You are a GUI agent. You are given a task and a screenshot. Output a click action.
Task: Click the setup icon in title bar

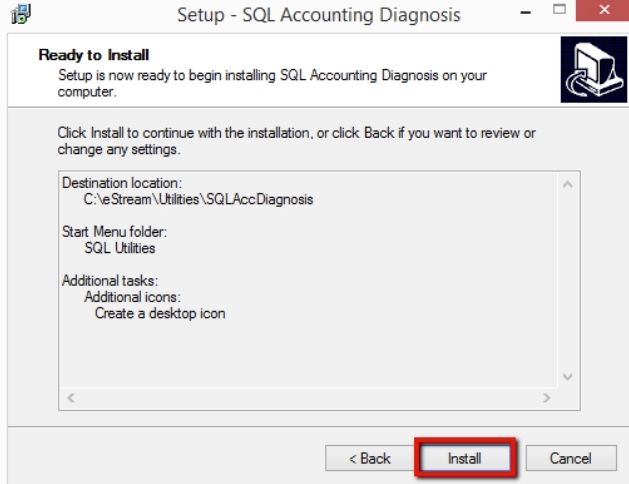(19, 15)
